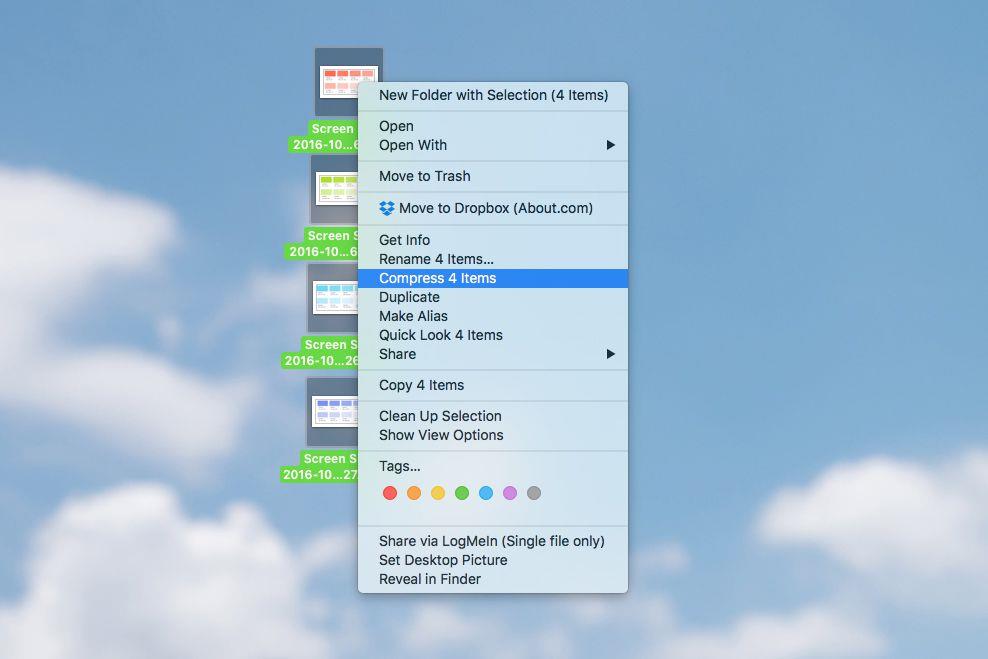Click Duplicate in the context menu

pos(493,297)
